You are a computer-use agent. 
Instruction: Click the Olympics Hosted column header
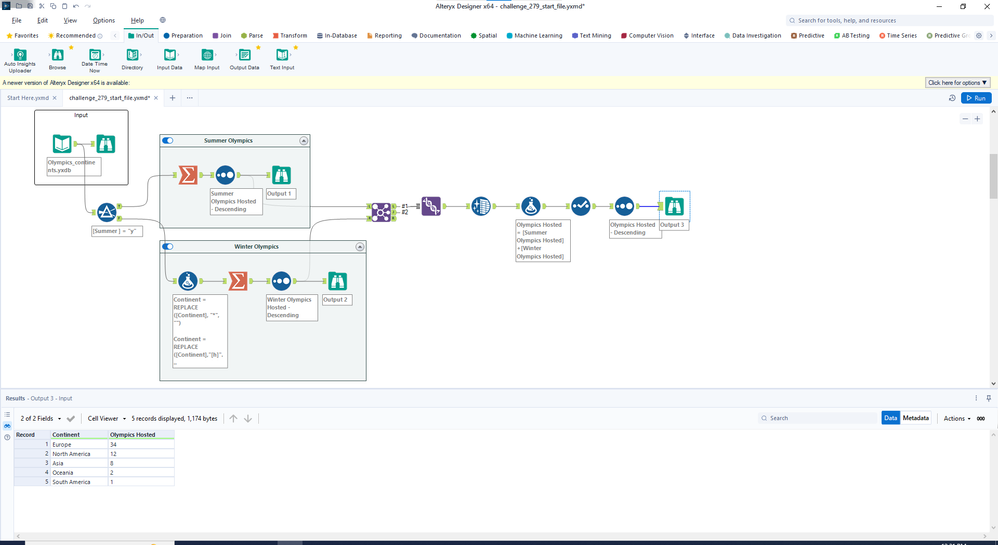click(141, 435)
